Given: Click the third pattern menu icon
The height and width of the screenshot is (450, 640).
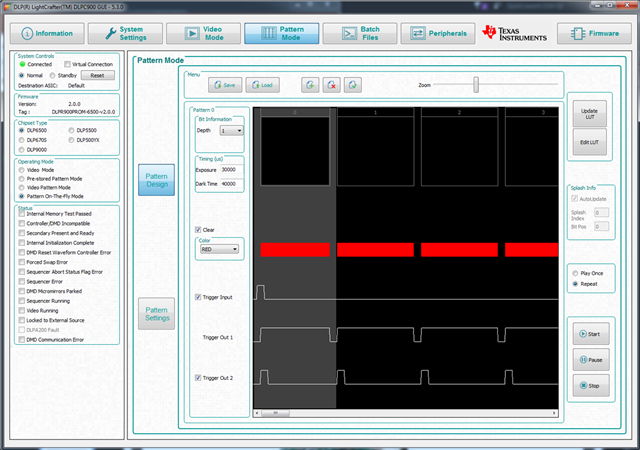Looking at the screenshot, I should click(353, 85).
